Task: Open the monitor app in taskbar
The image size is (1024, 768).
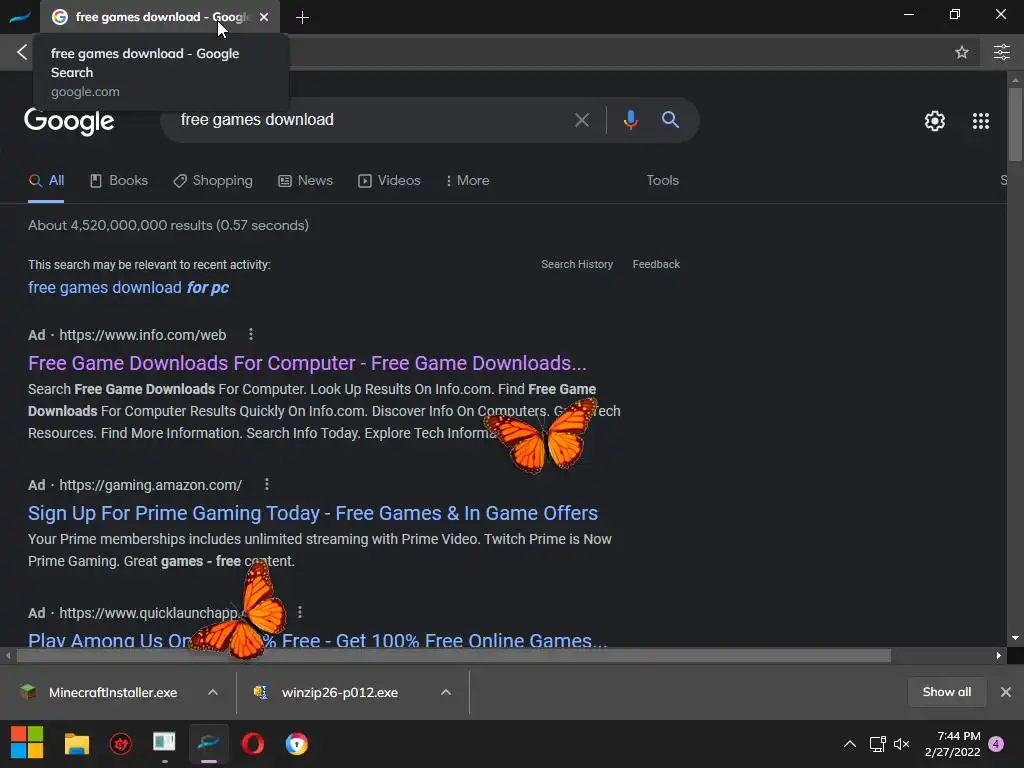Action: pyautogui.click(x=164, y=743)
